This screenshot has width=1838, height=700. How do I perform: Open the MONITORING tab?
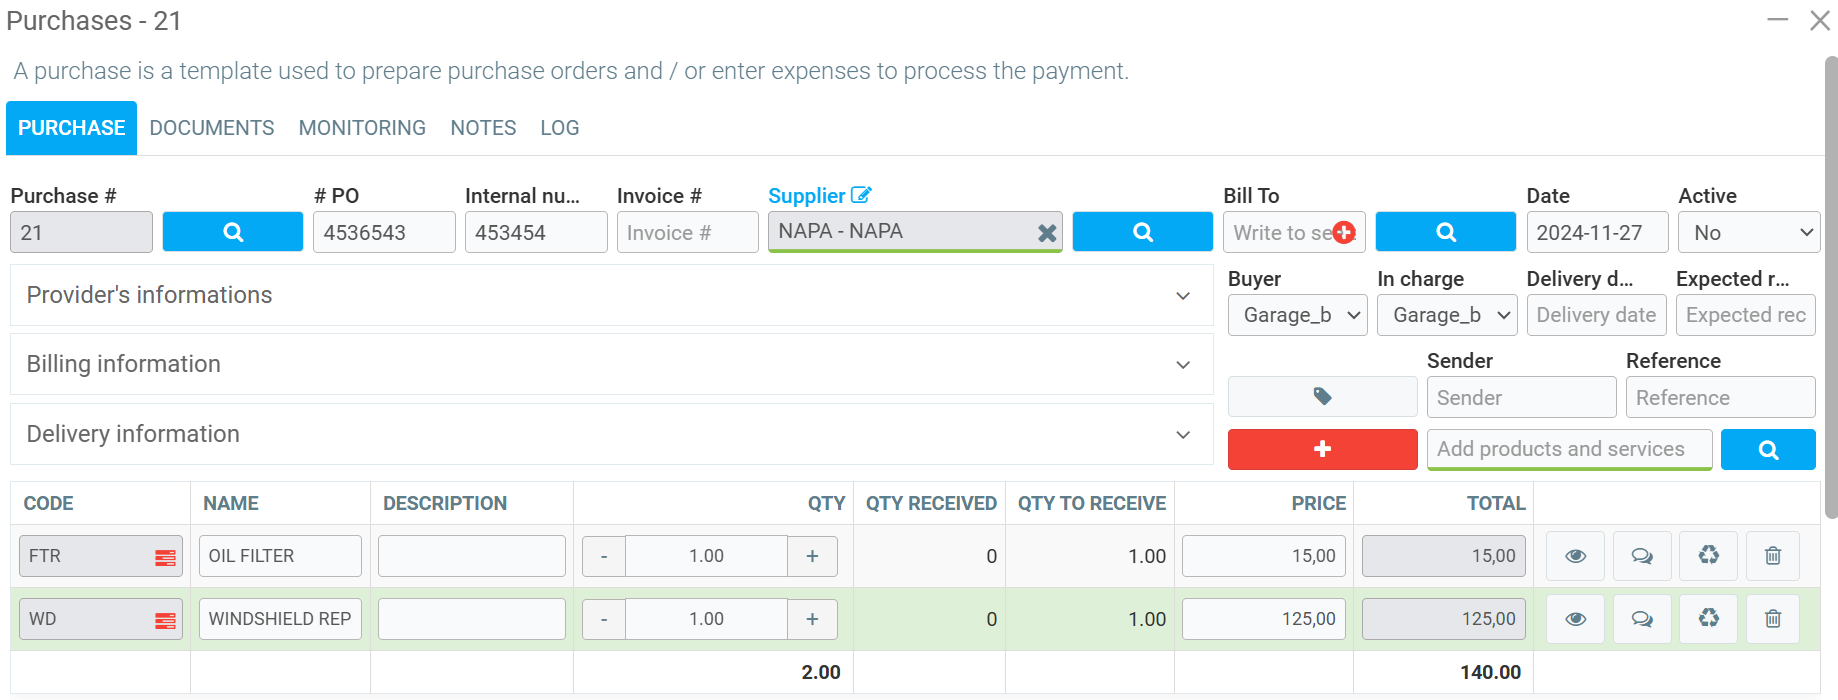362,128
